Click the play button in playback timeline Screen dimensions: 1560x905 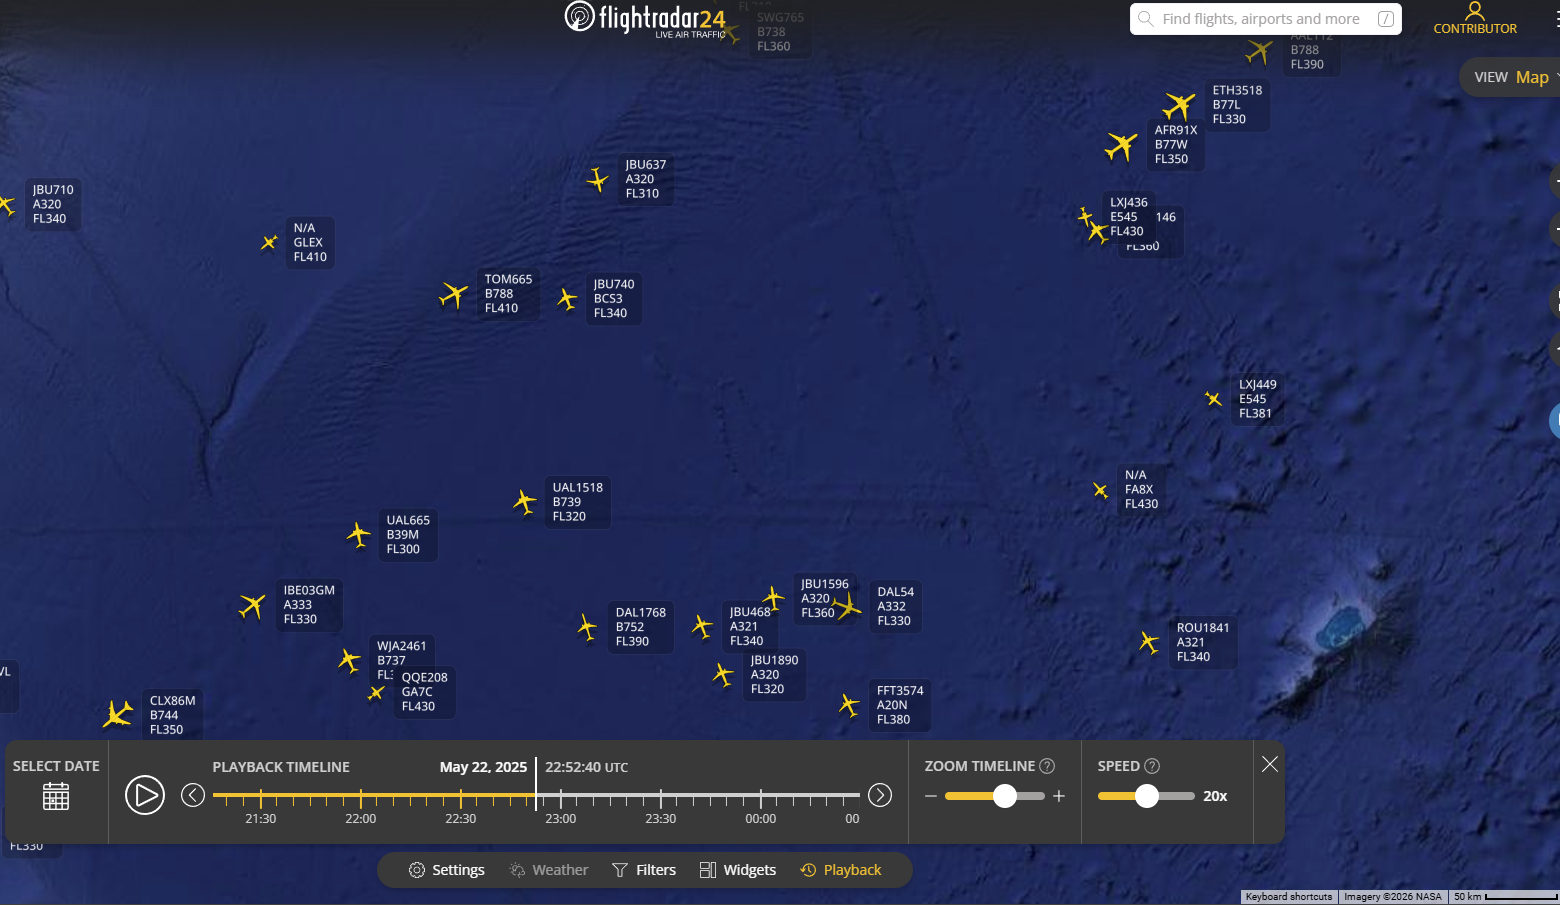tap(145, 795)
